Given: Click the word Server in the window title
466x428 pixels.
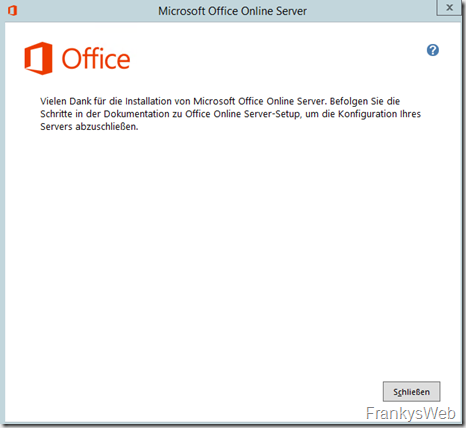Looking at the screenshot, I should coord(292,11).
